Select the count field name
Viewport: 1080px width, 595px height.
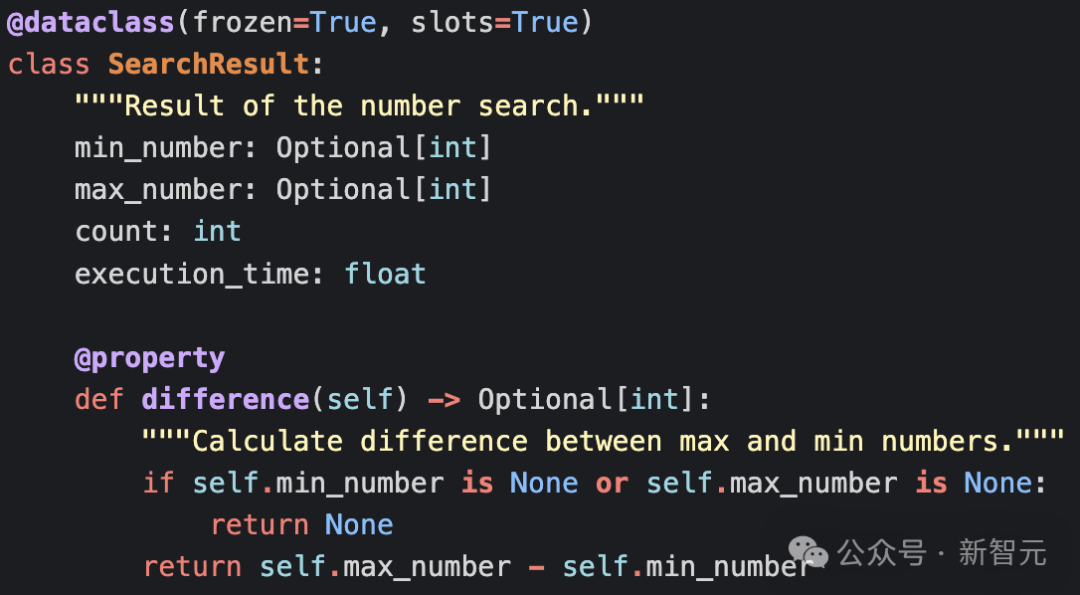(x=116, y=231)
